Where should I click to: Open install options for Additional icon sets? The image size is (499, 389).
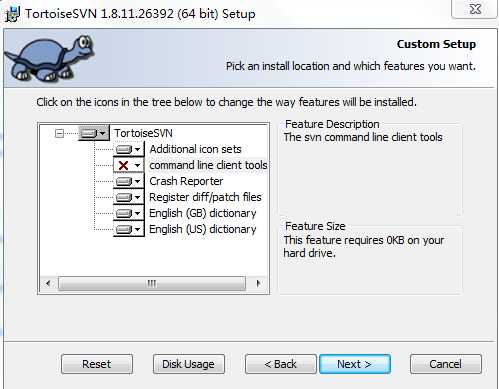tap(129, 149)
